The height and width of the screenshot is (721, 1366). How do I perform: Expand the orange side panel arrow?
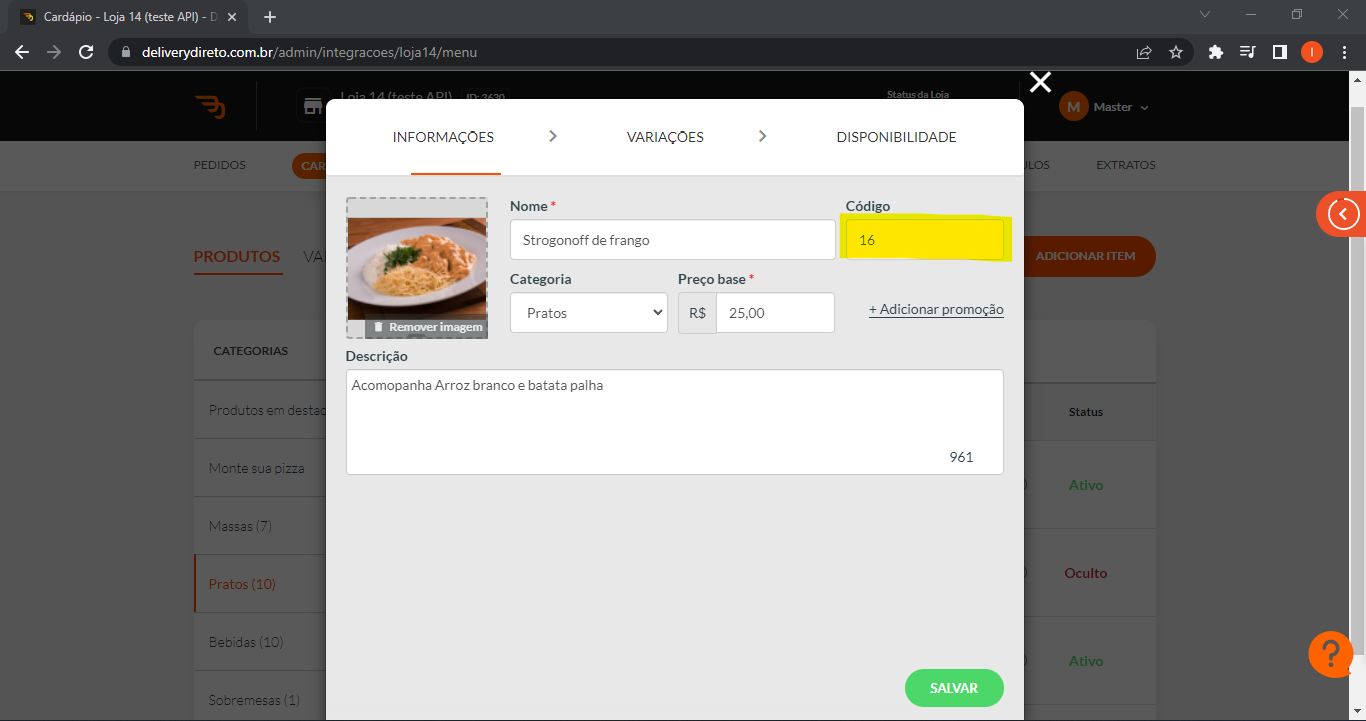[x=1344, y=213]
